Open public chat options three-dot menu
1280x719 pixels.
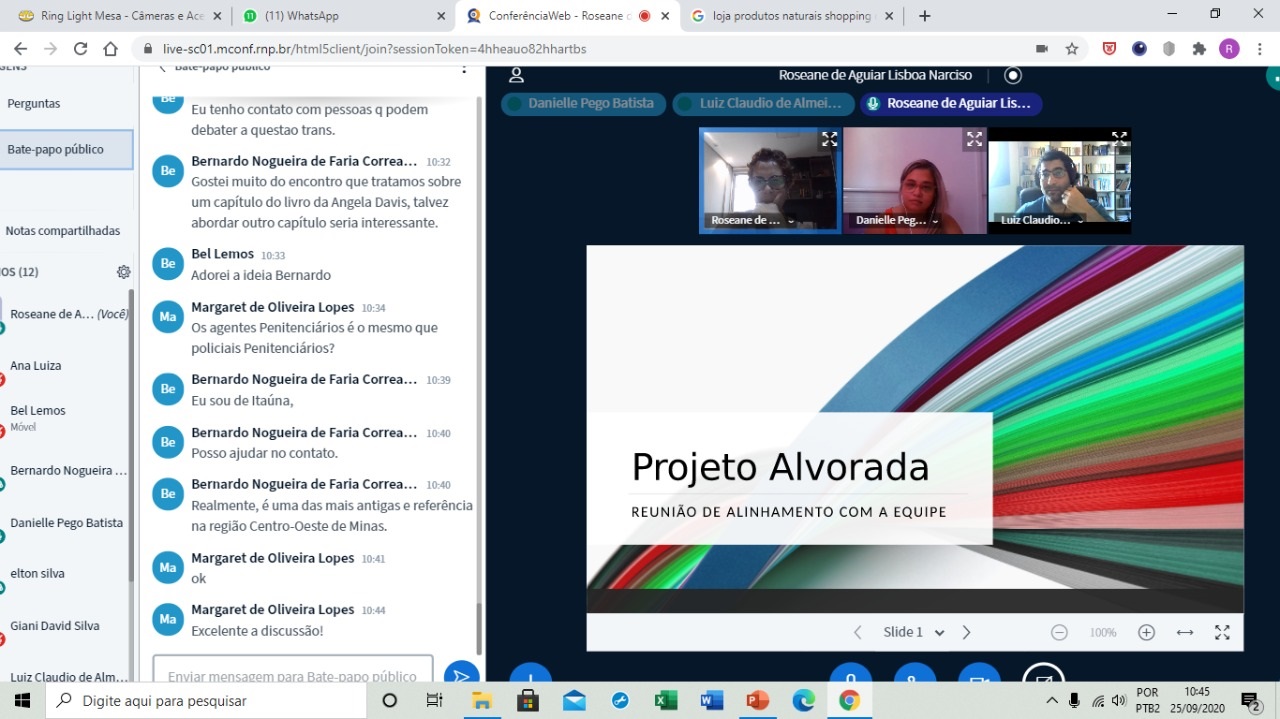pos(463,69)
